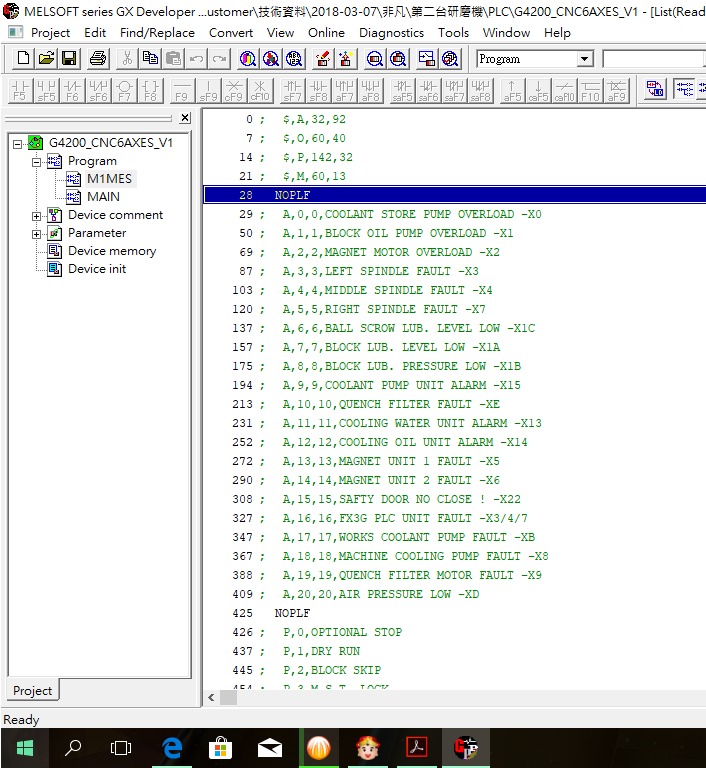
Task: Close the project panel with the X button
Action: pos(185,118)
